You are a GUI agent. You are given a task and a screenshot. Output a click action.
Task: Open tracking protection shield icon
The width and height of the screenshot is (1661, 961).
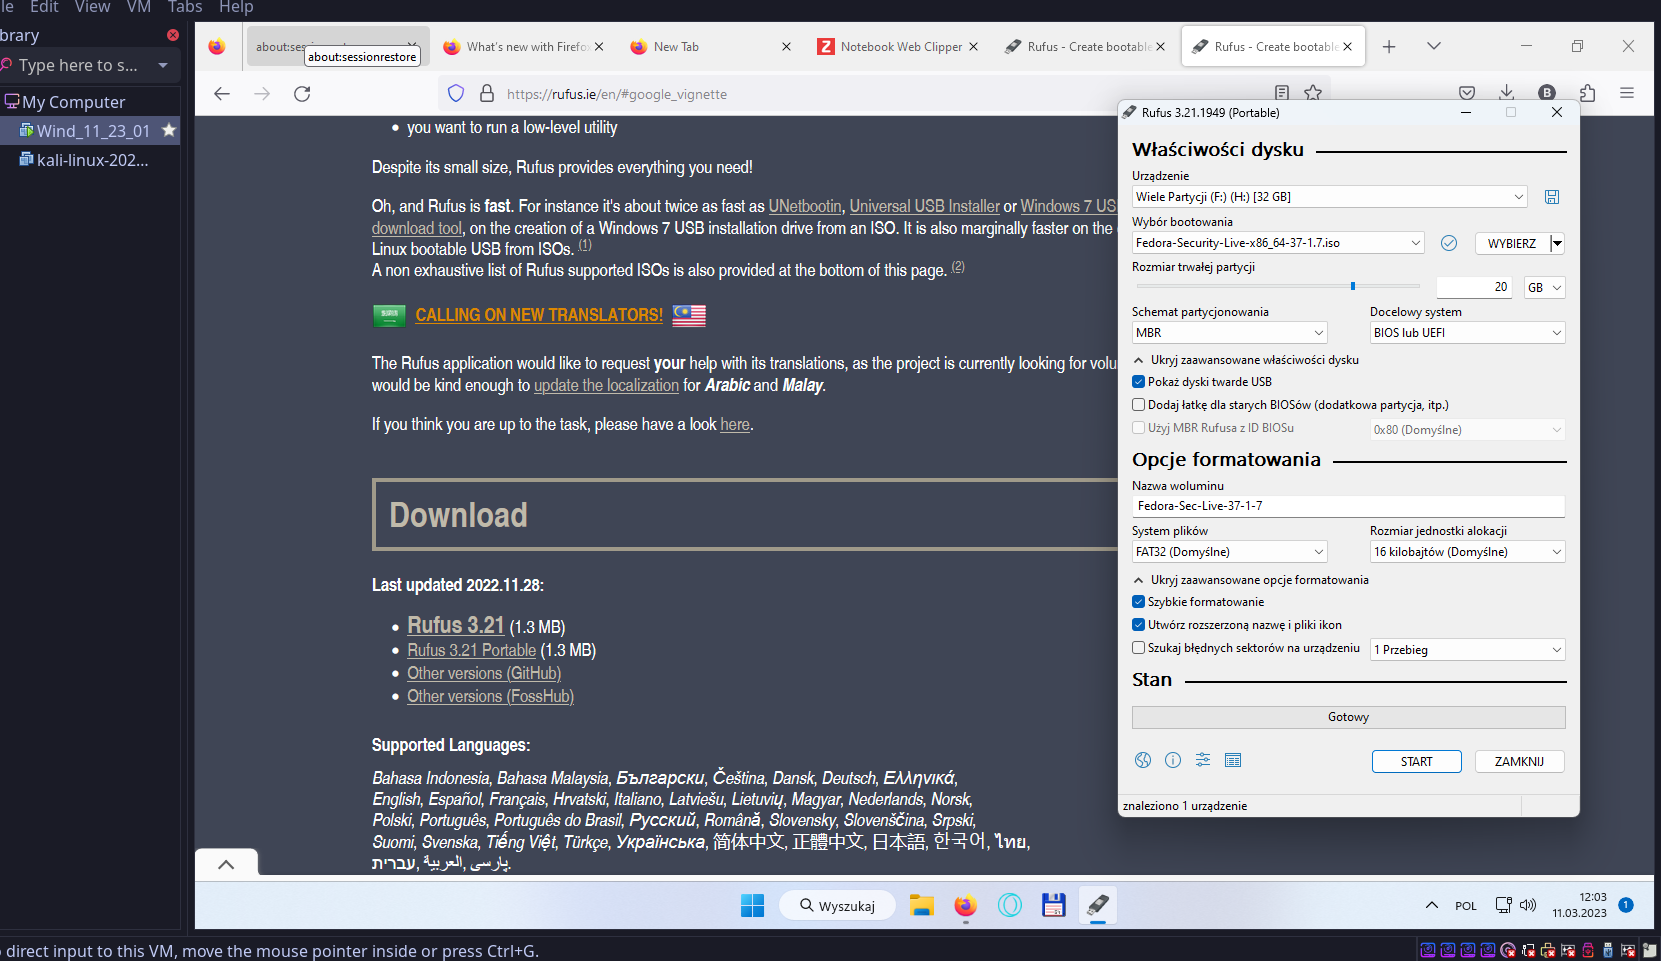(456, 93)
